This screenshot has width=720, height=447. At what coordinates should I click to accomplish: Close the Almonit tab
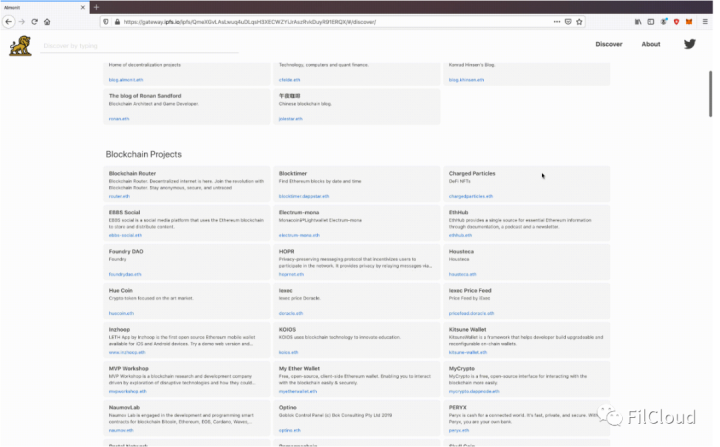click(83, 7)
